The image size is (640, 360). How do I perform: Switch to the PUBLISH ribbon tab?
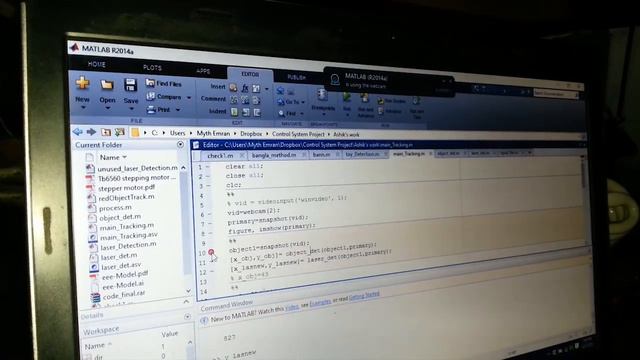click(x=296, y=77)
